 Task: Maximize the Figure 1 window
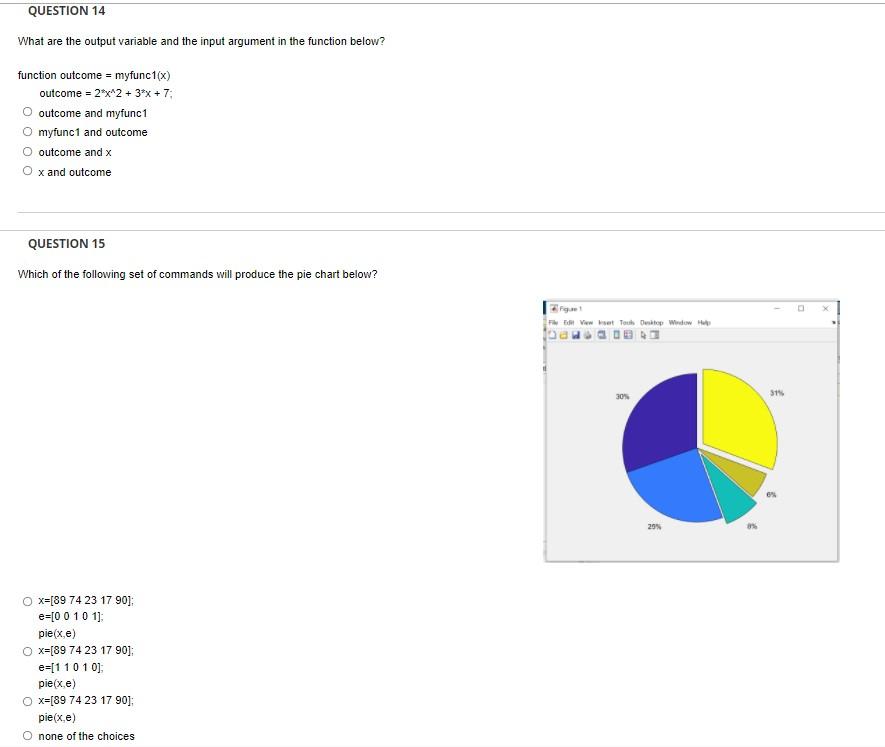coord(801,308)
